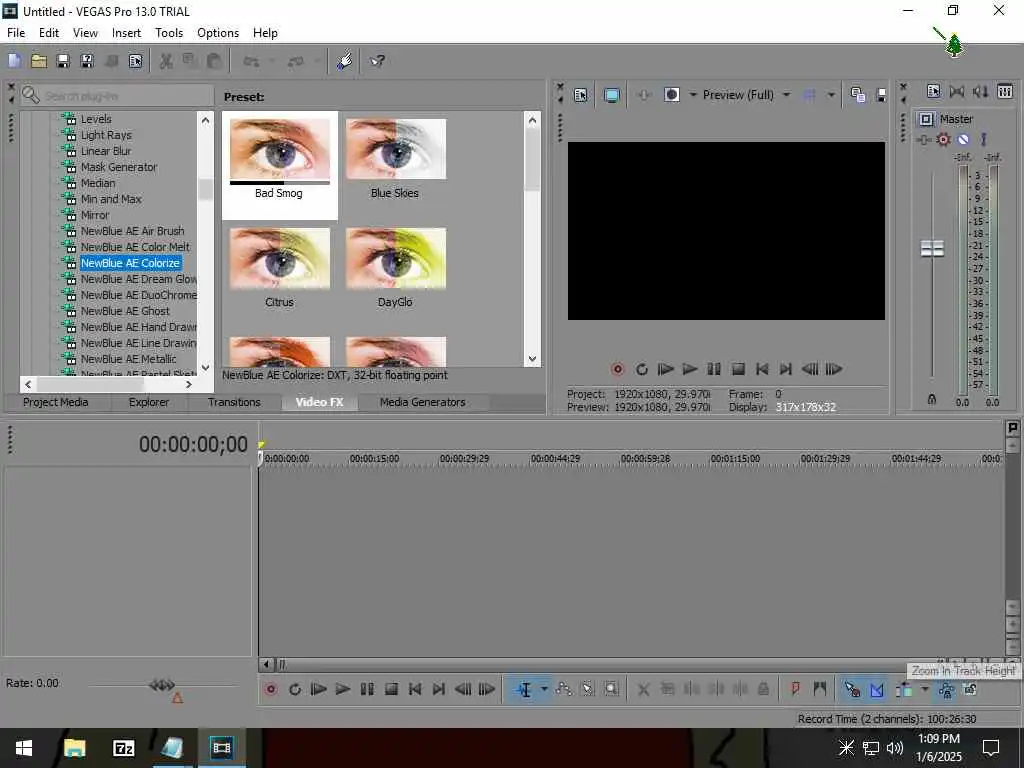
Task: Open a project with the folder icon
Action: 39,61
